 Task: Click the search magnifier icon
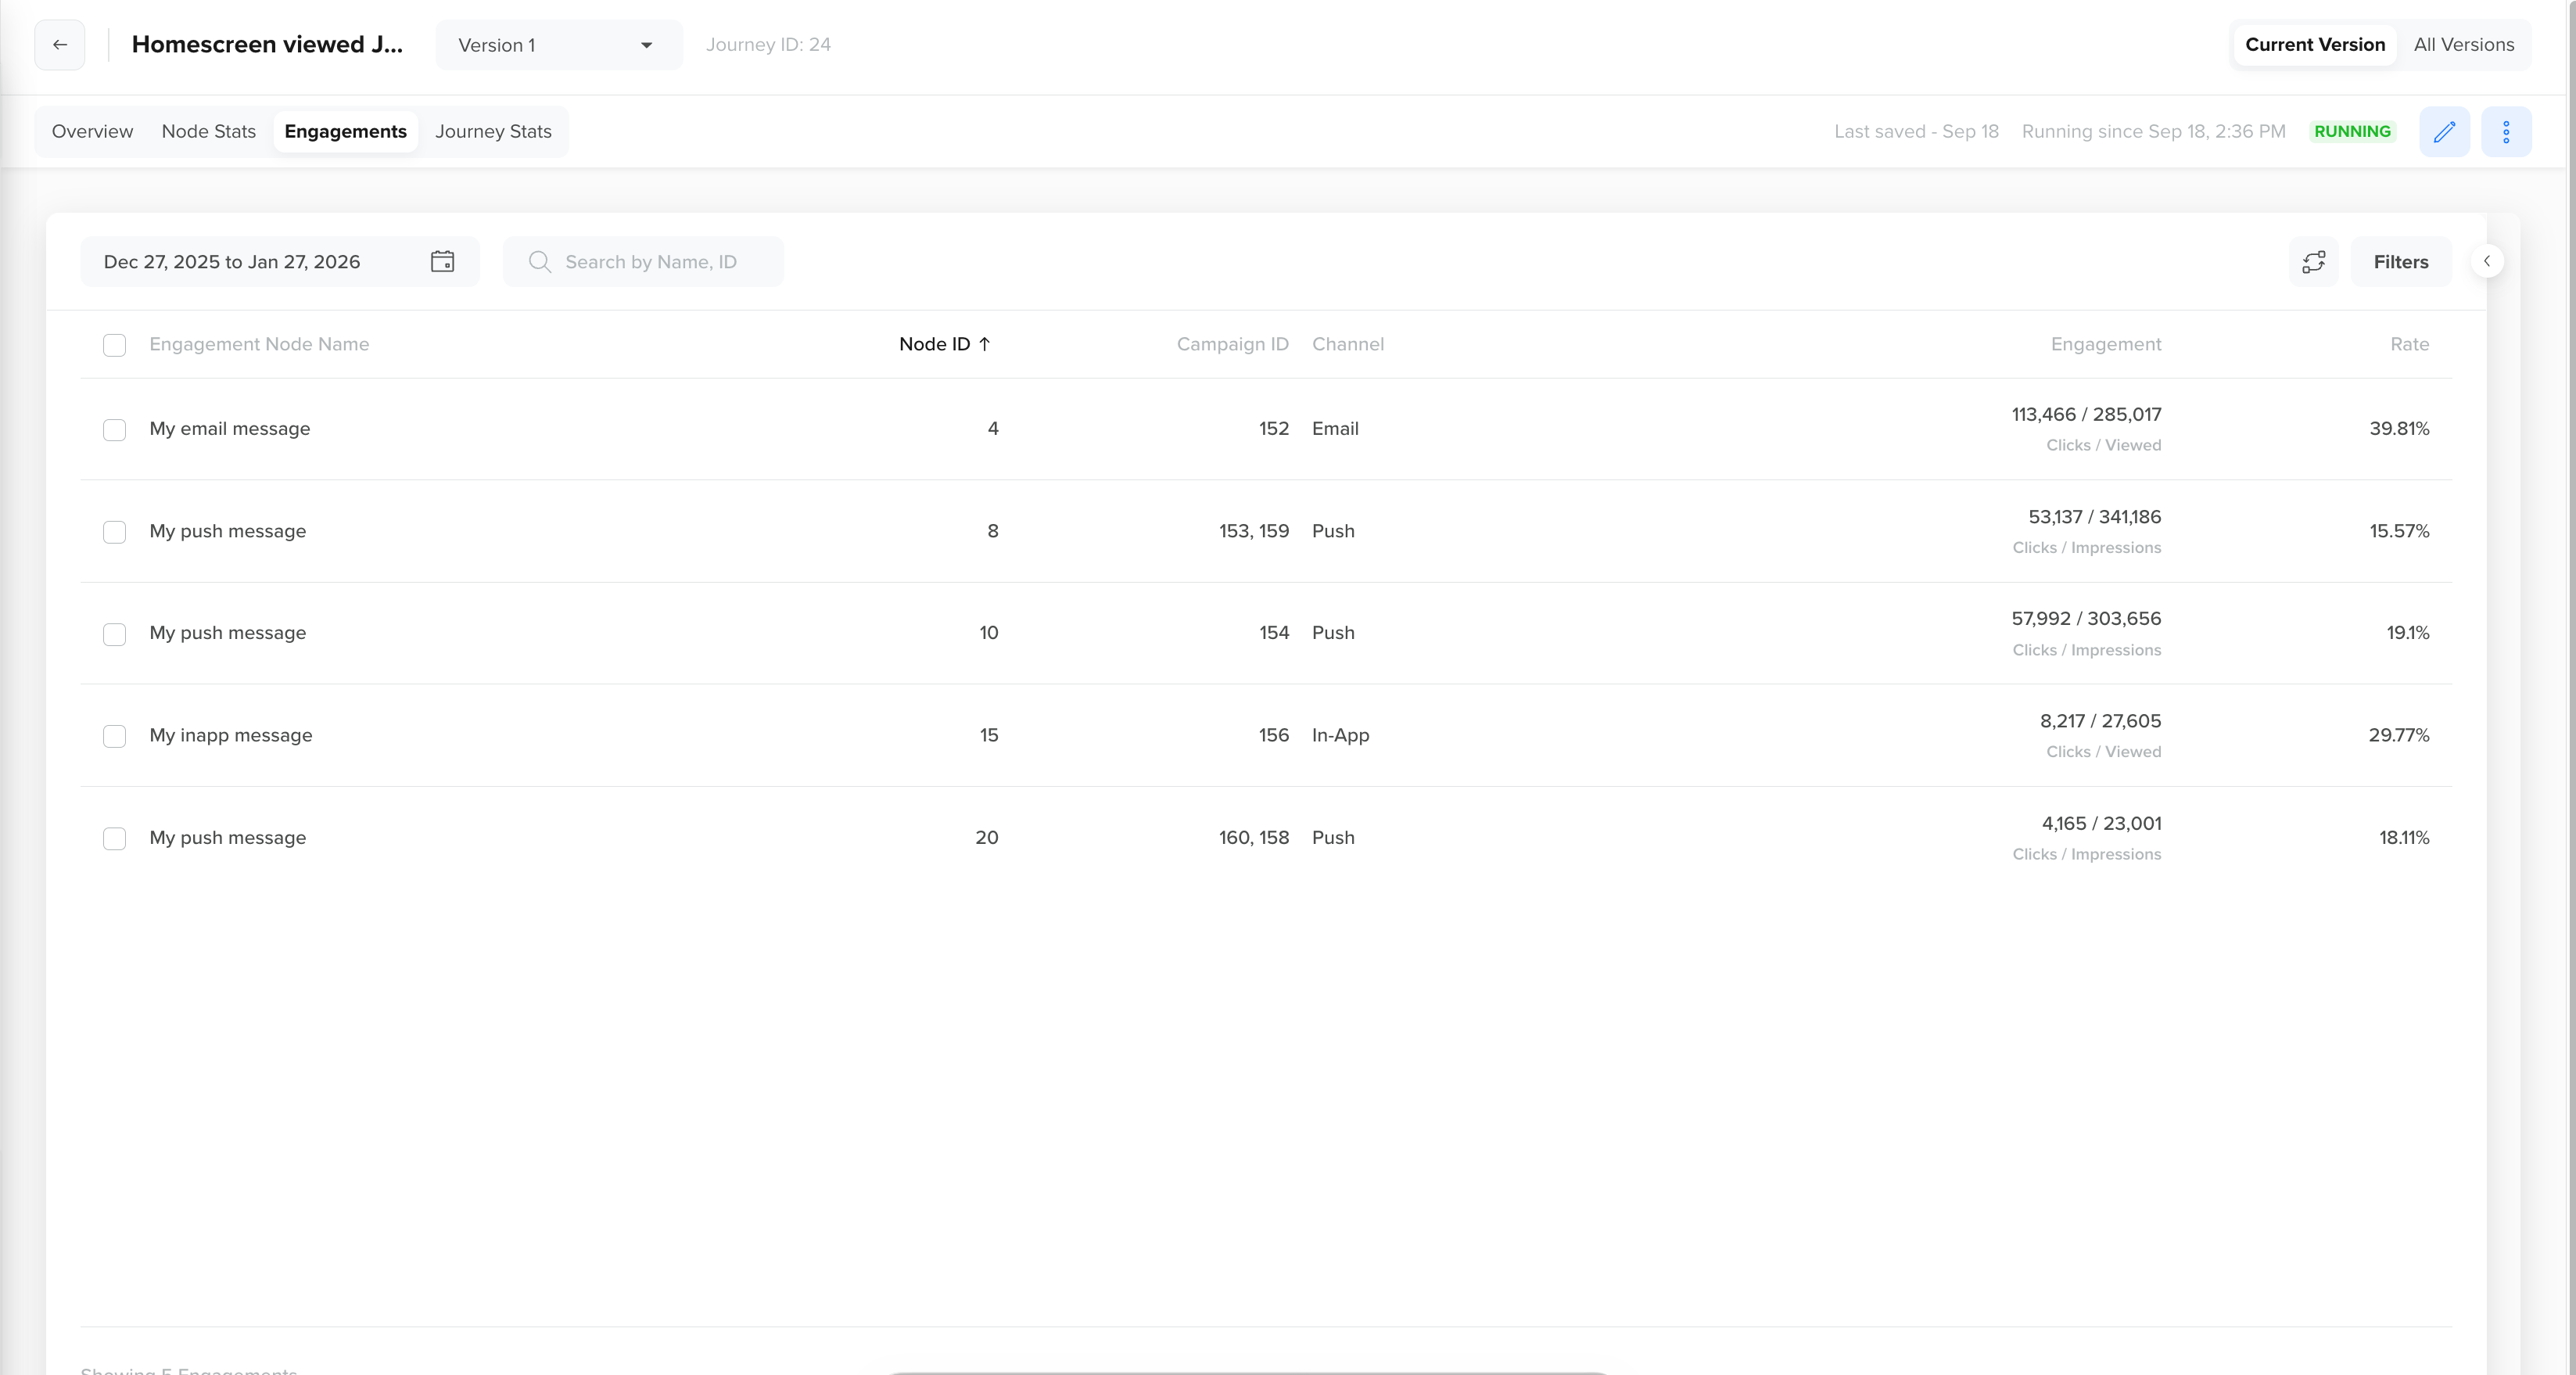[x=540, y=262]
